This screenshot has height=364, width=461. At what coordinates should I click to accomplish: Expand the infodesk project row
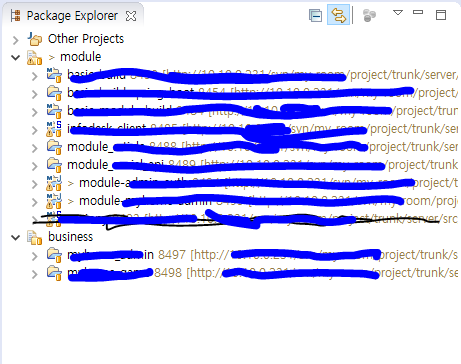point(34,130)
